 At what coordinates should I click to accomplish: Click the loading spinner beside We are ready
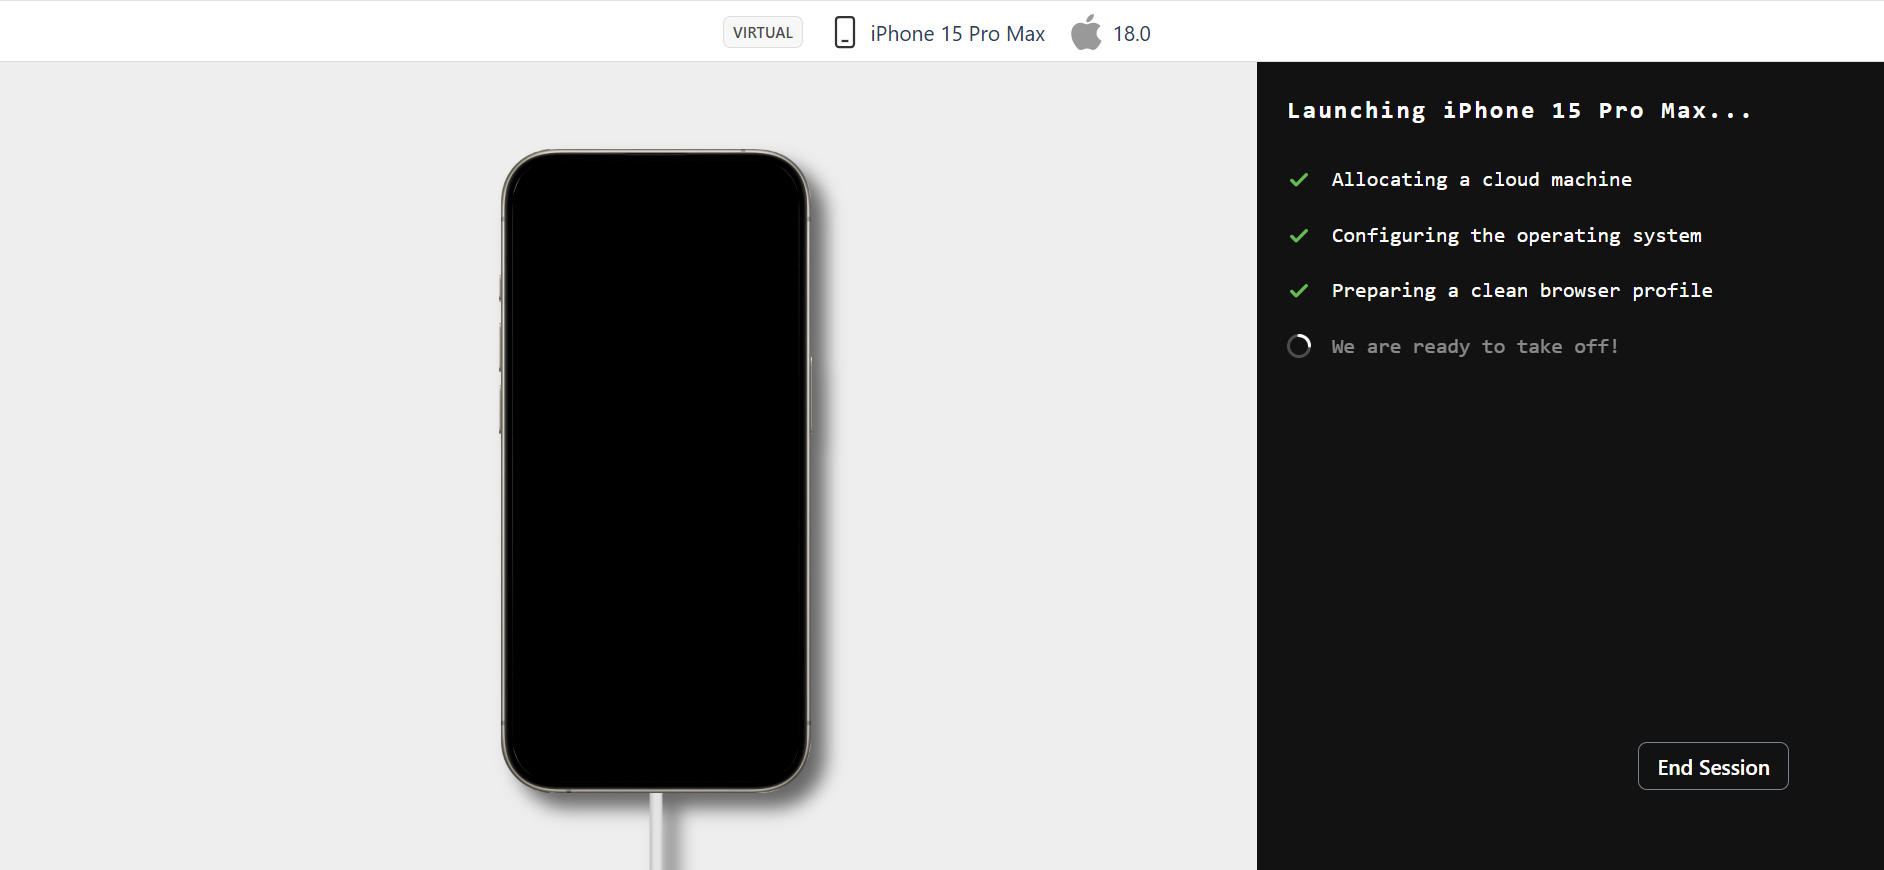point(1299,346)
